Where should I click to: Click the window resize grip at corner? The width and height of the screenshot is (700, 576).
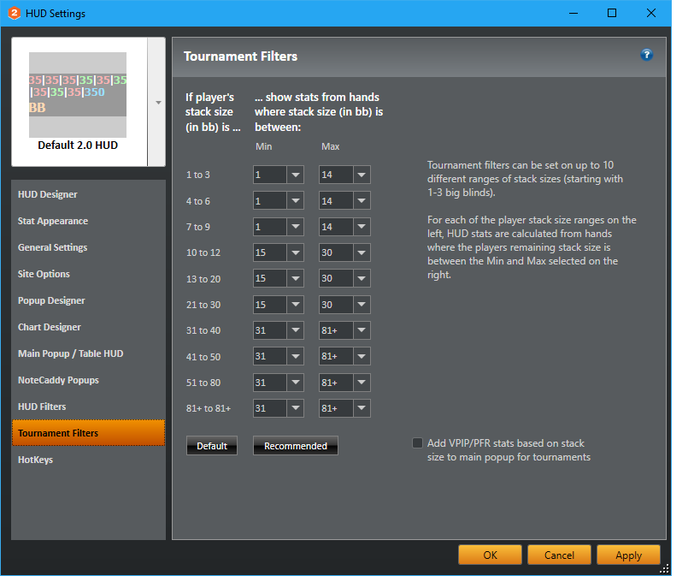[x=665, y=568]
